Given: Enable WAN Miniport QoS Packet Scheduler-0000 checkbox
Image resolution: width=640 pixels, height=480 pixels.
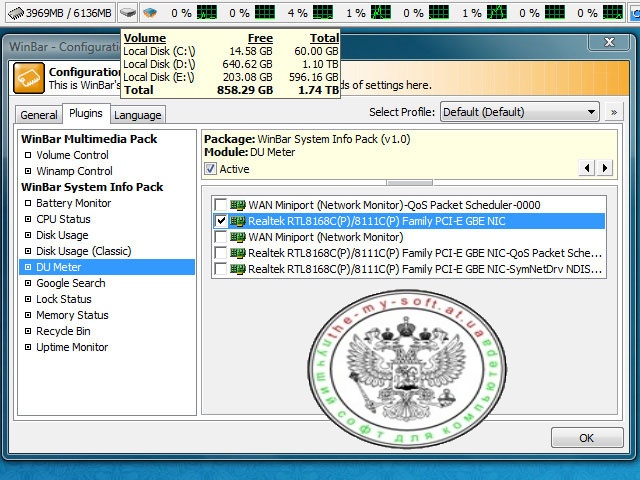Looking at the screenshot, I should pos(221,205).
